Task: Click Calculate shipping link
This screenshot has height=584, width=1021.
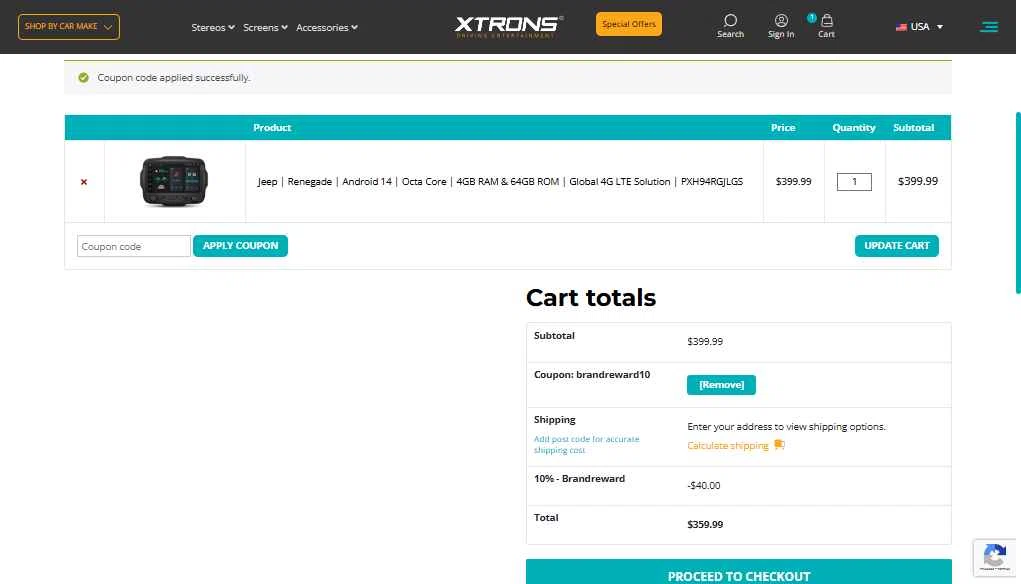Action: point(728,445)
